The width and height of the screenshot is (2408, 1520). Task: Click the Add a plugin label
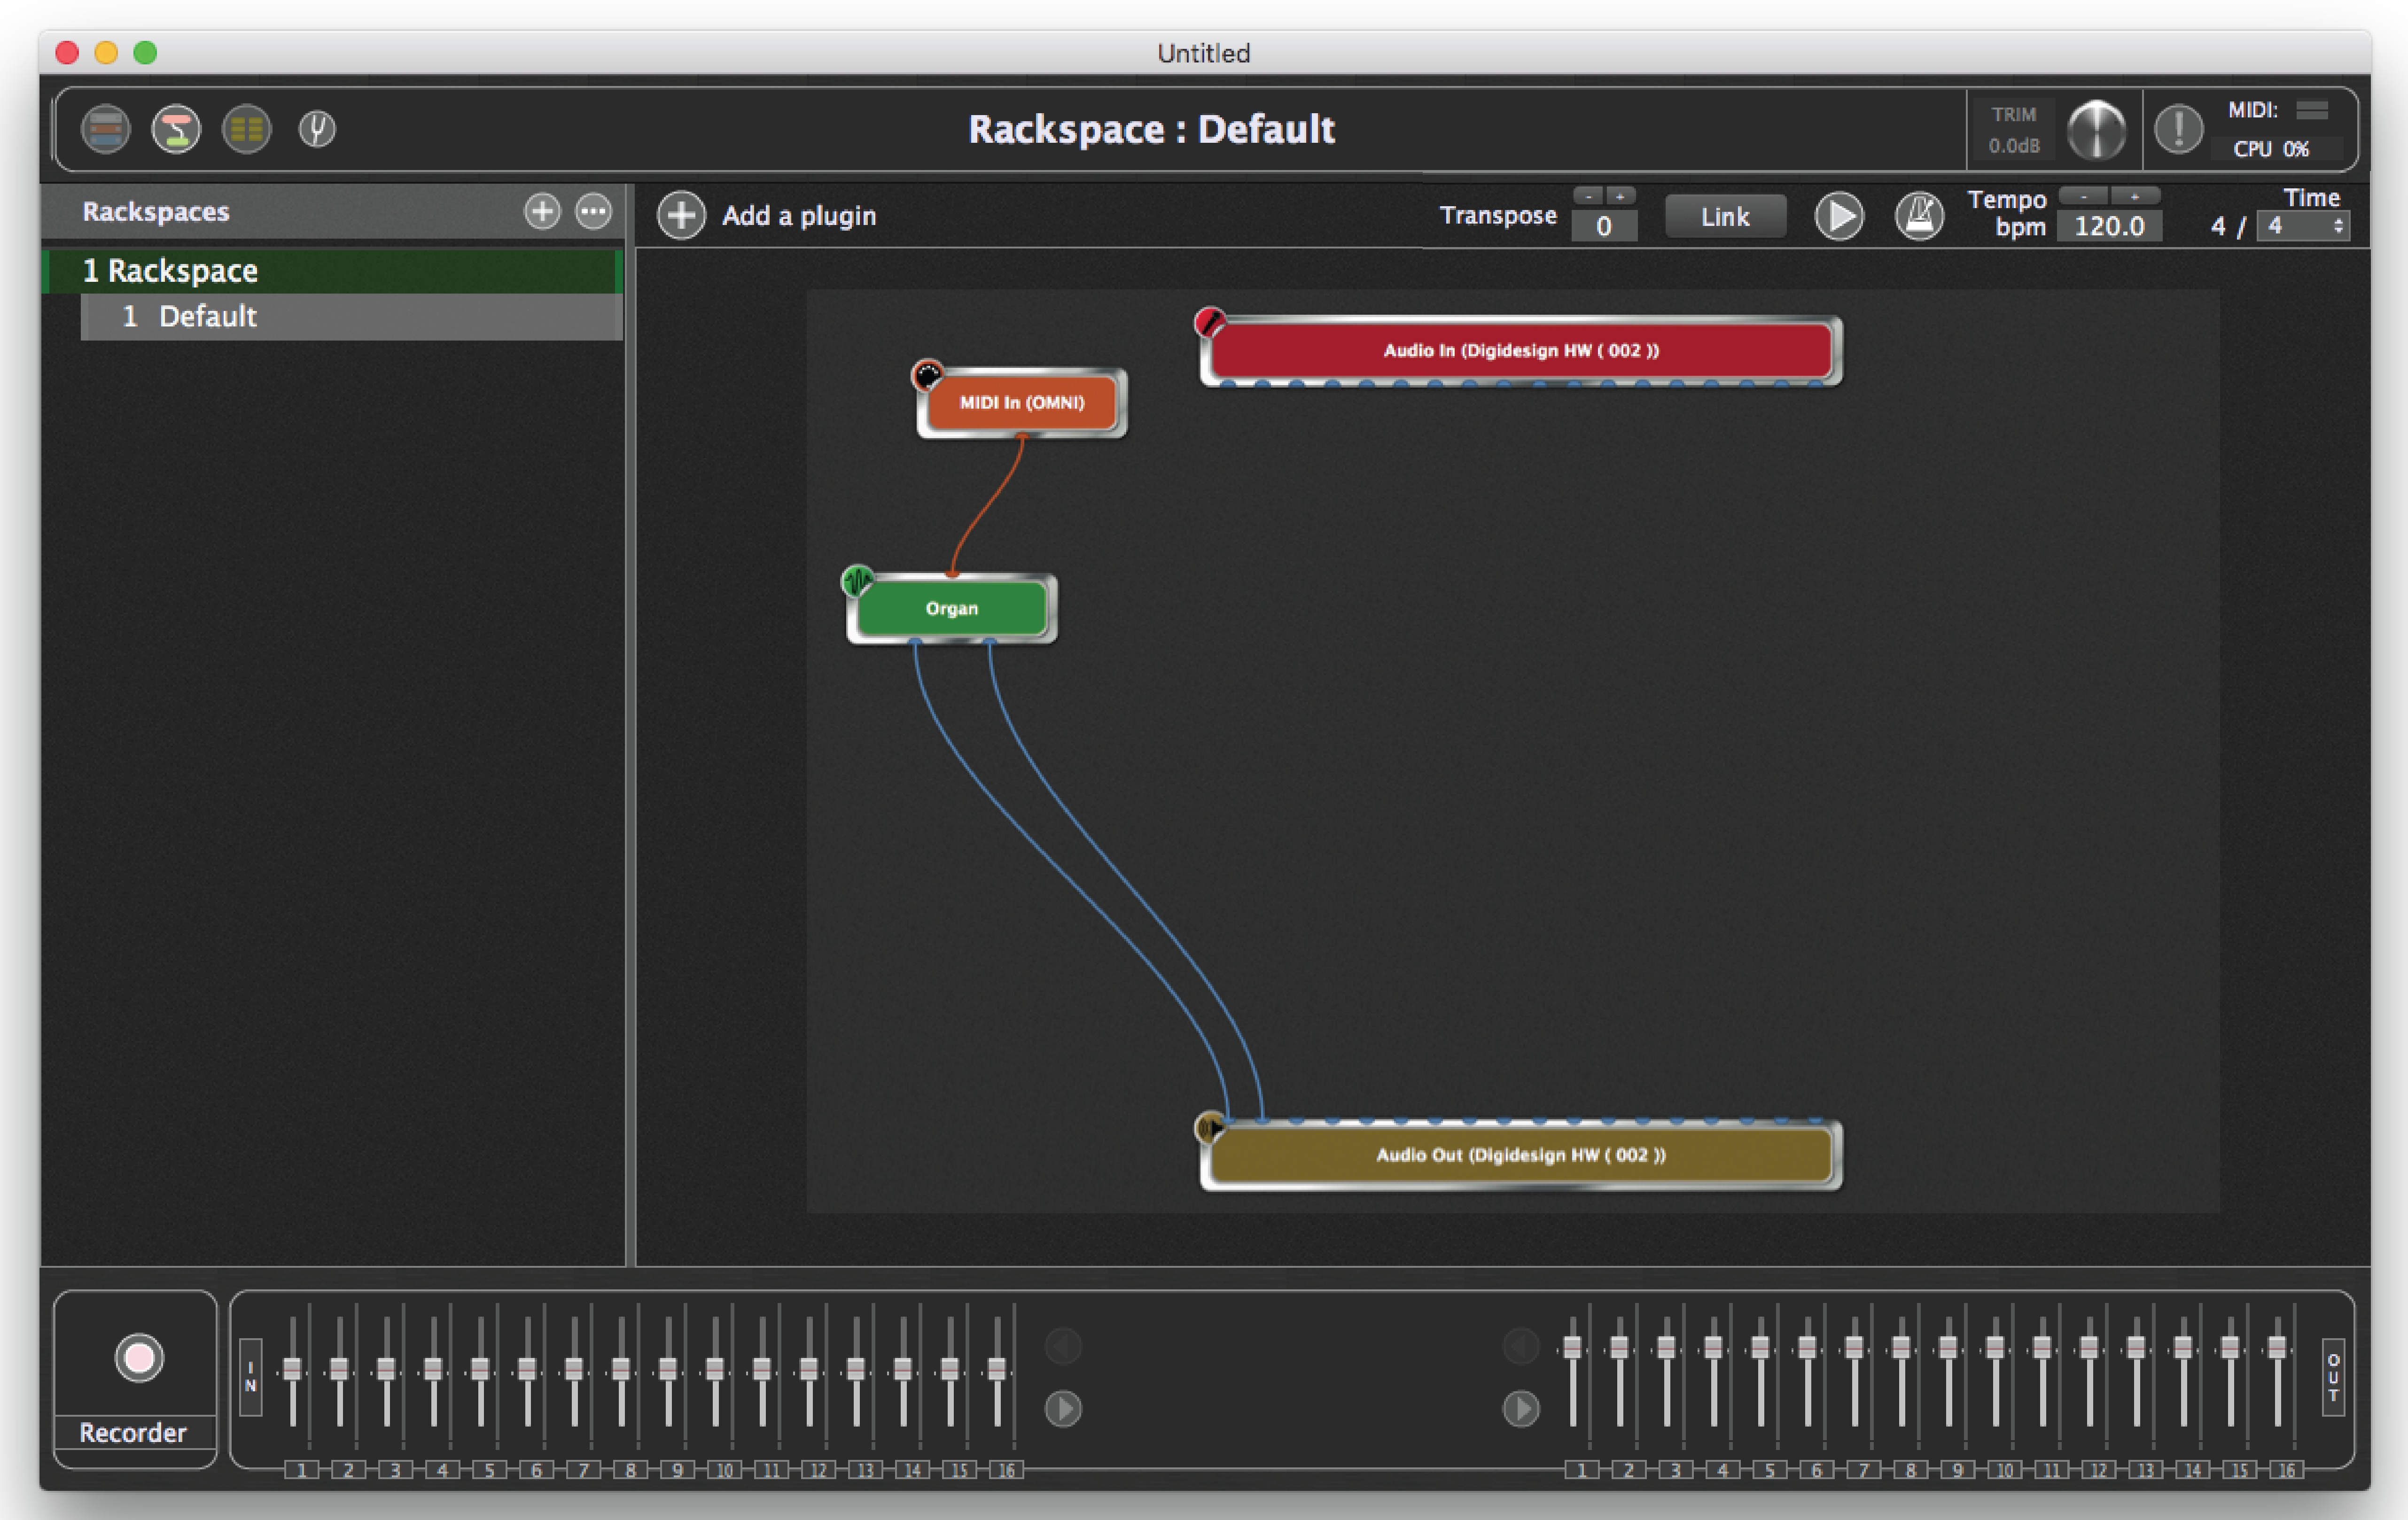pos(799,216)
